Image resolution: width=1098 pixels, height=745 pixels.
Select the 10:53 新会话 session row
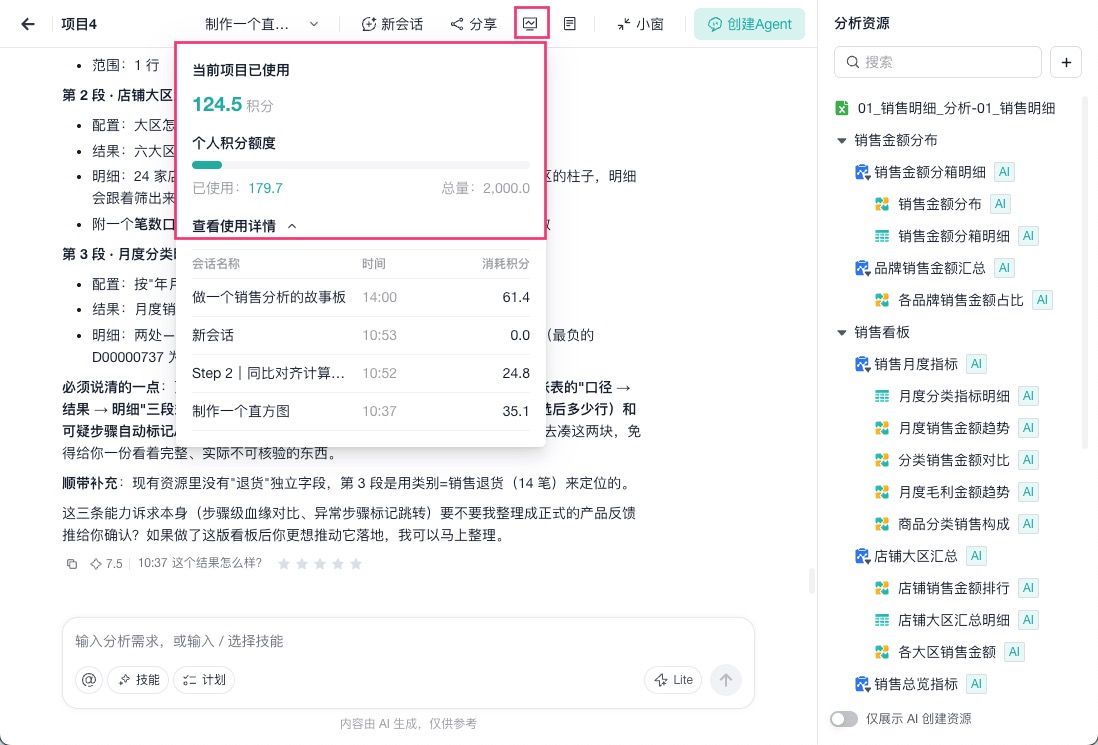[x=361, y=335]
